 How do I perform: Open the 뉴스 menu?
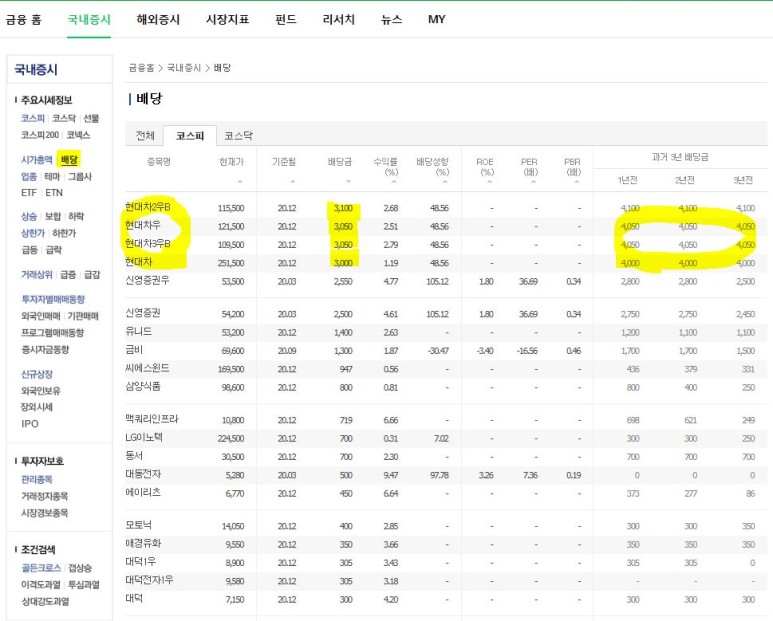point(391,20)
